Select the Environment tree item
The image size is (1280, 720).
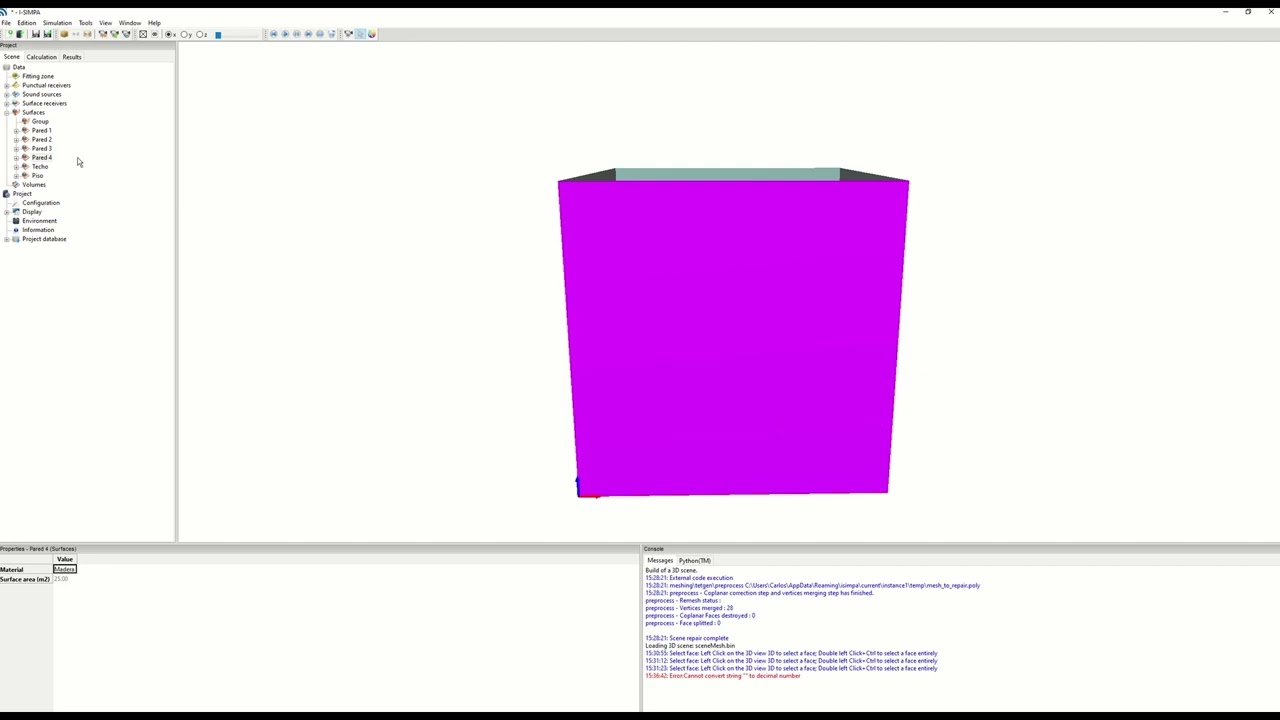coord(40,221)
